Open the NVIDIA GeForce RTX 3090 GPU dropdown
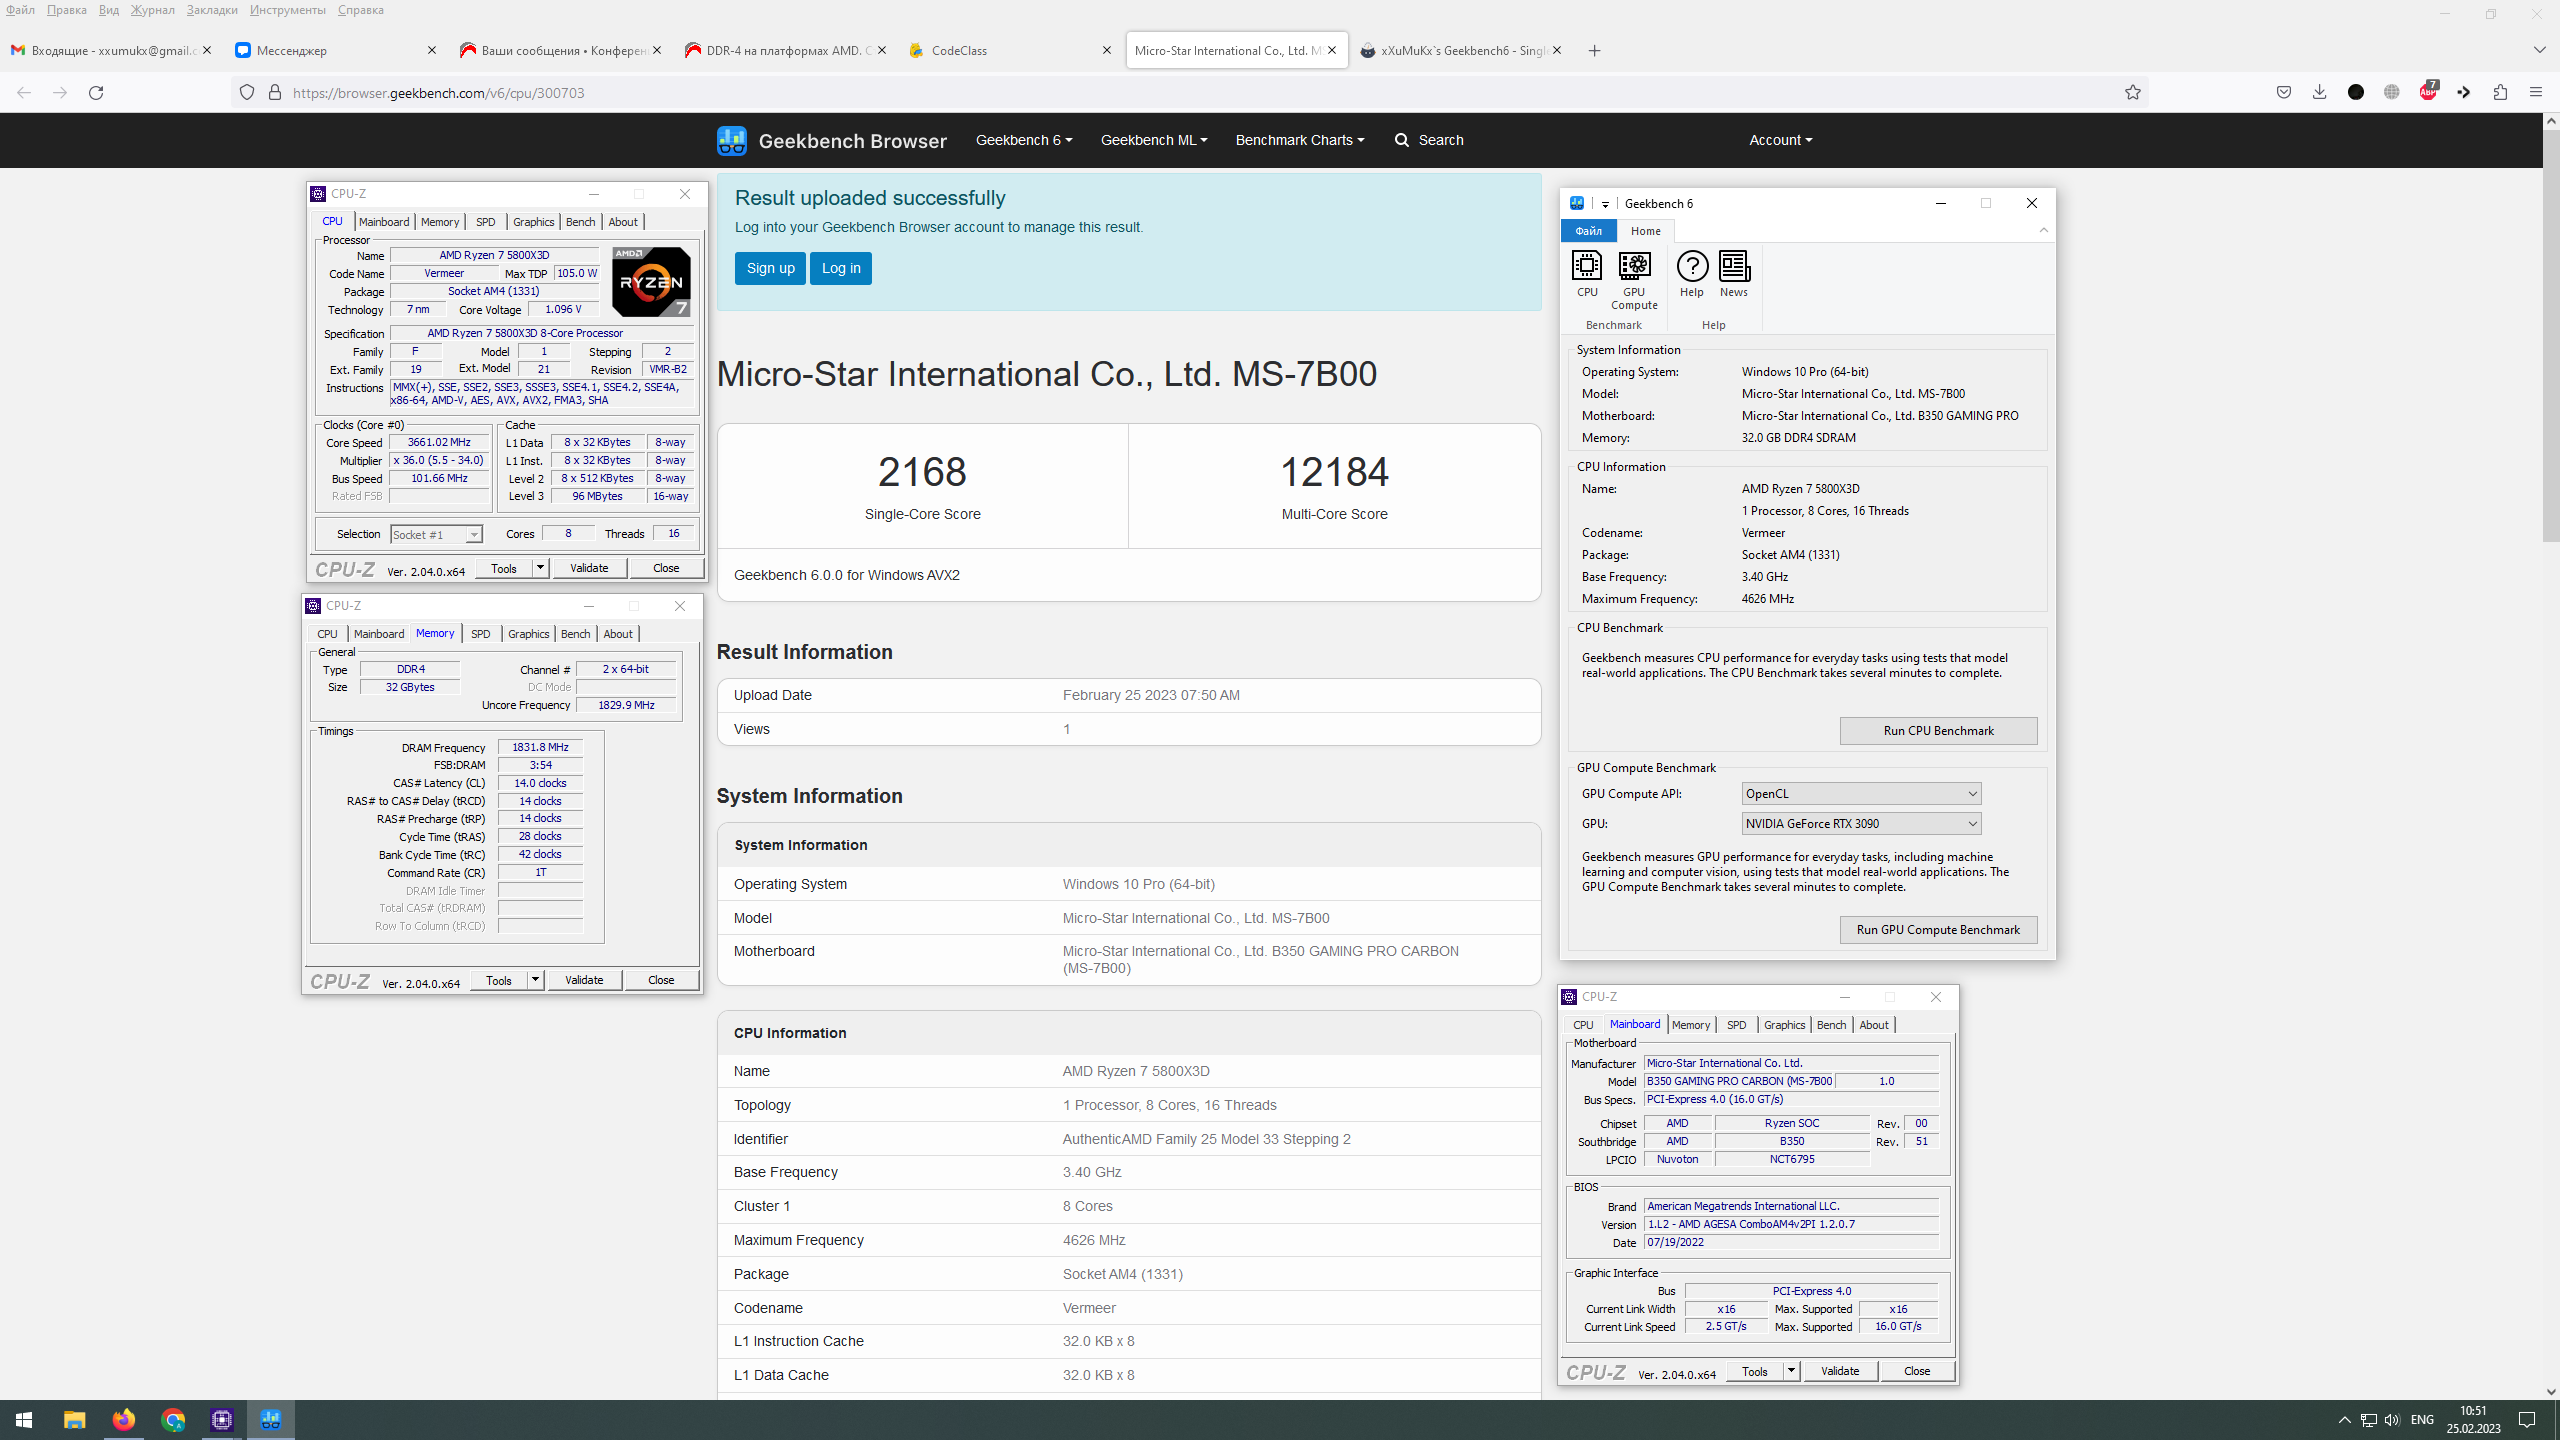This screenshot has height=1440, width=2560. point(1861,824)
